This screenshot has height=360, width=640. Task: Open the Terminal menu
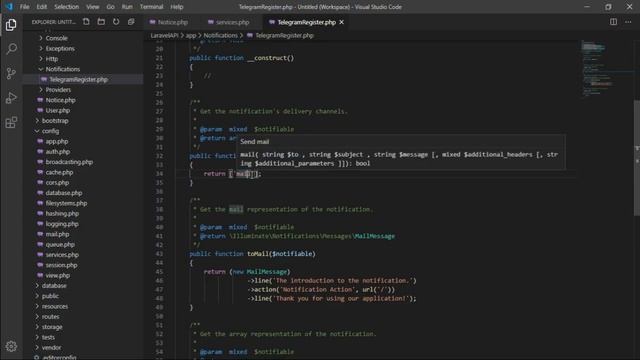(x=151, y=7)
